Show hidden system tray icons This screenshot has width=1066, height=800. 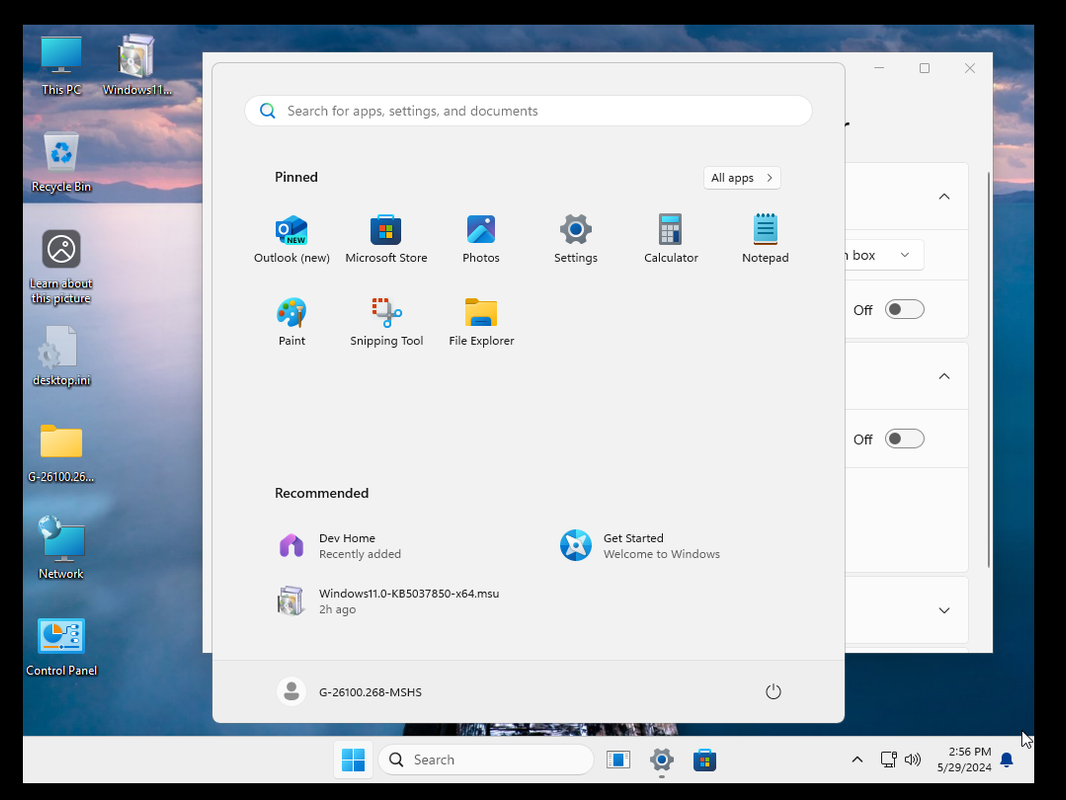click(857, 760)
